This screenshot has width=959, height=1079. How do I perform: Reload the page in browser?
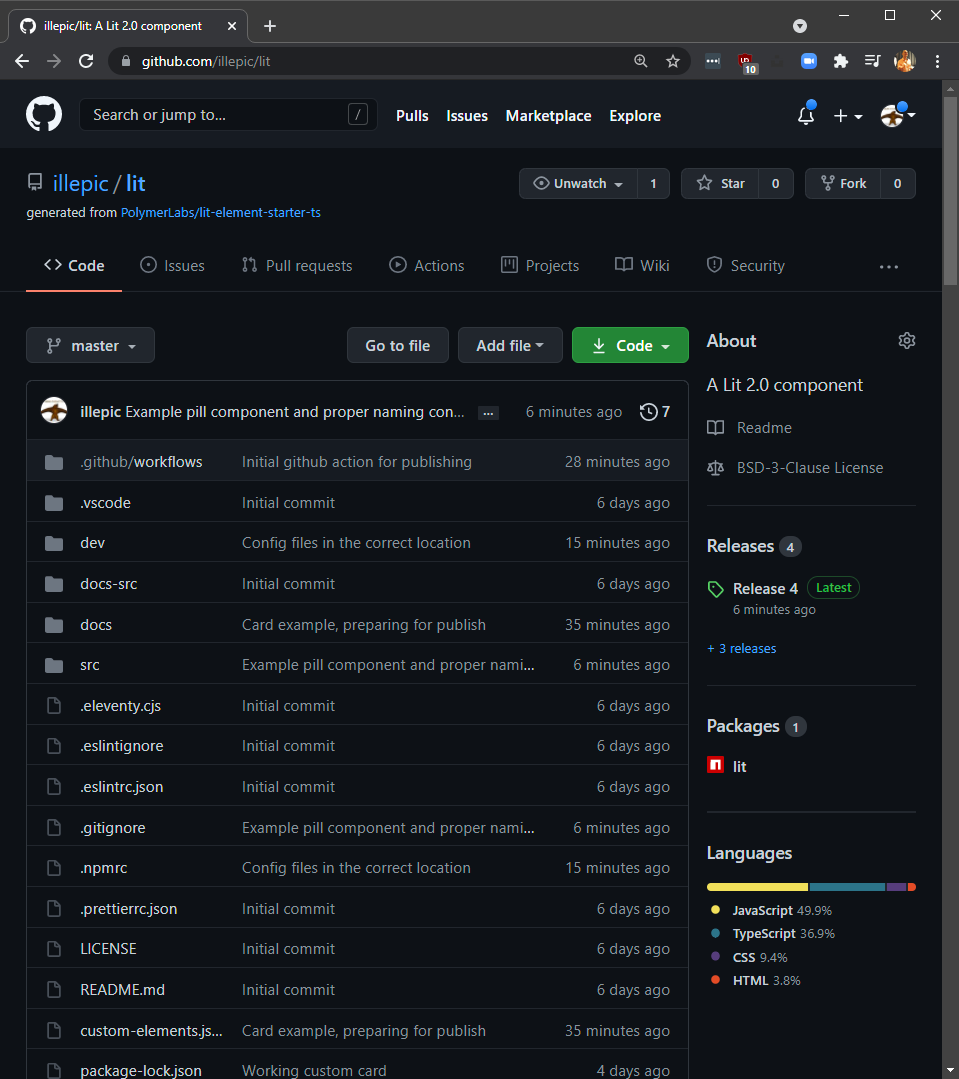coord(86,61)
